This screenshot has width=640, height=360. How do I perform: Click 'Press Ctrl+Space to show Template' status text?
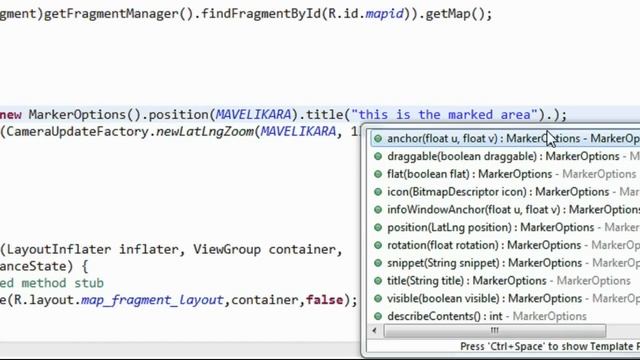click(550, 347)
